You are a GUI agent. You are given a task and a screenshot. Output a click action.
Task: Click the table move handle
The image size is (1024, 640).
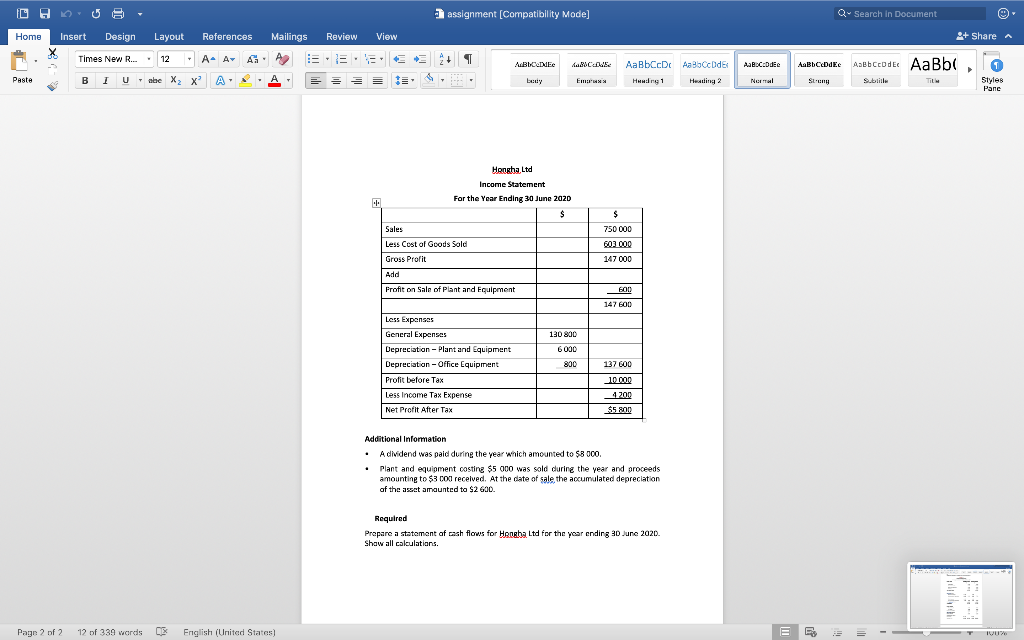point(376,203)
